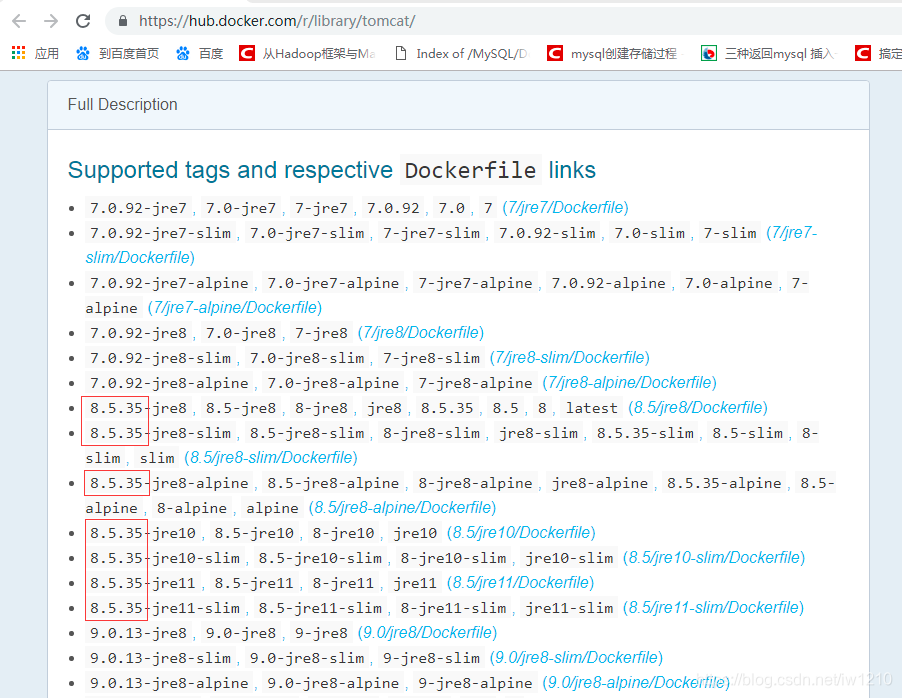Viewport: 902px width, 698px height.
Task: Open the 从Hadoop框架与Ma bookmark
Action: (319, 54)
